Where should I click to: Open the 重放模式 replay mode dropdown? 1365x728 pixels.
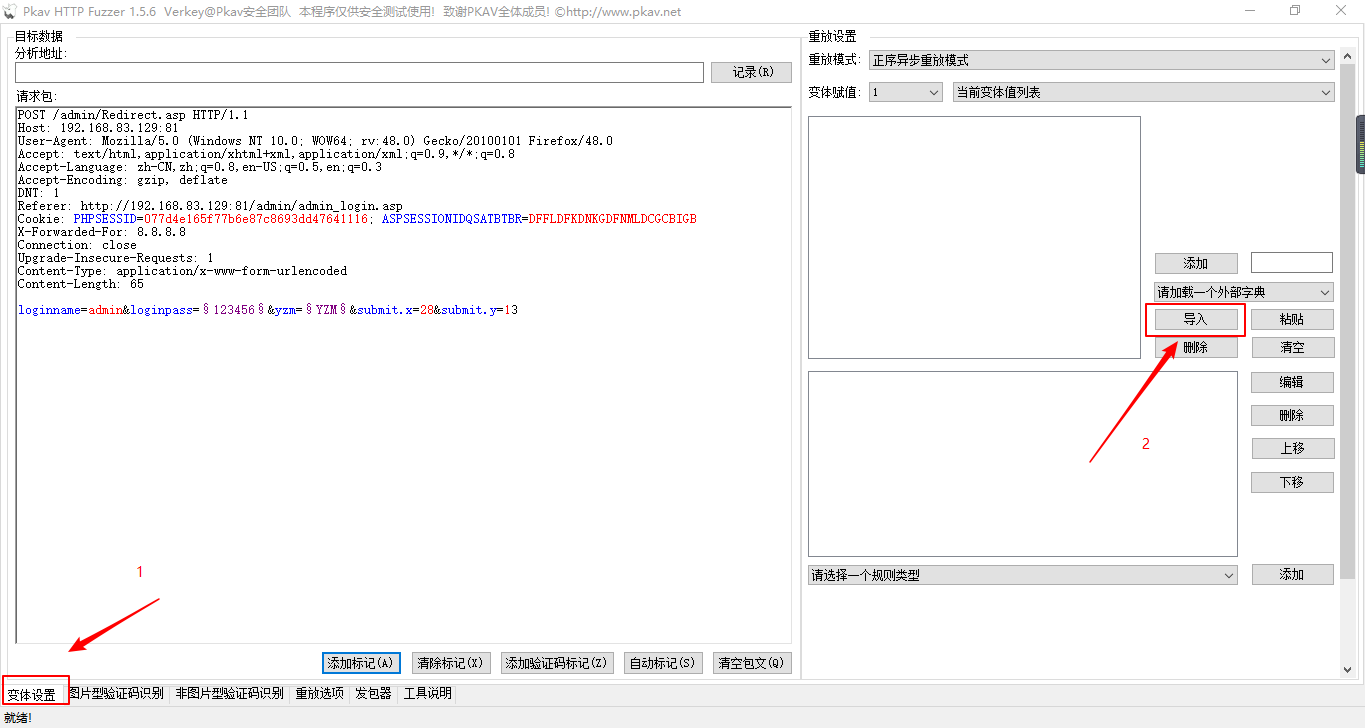[1325, 60]
